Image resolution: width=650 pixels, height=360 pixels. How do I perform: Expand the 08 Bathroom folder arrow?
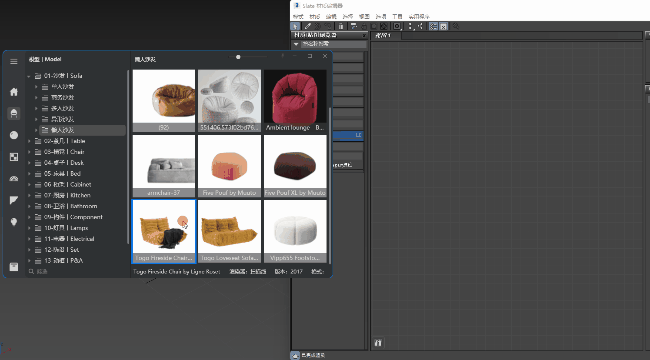tap(29, 206)
